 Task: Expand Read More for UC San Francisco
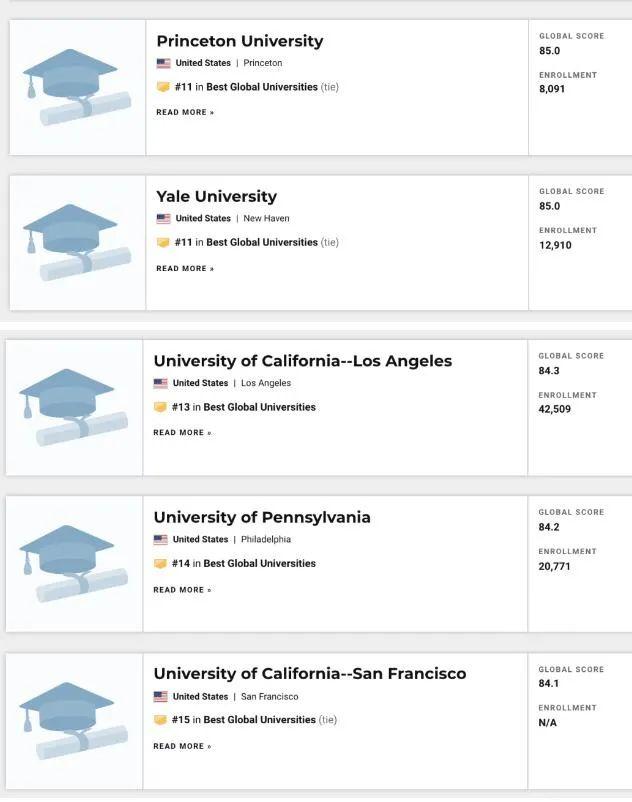pyautogui.click(x=182, y=746)
